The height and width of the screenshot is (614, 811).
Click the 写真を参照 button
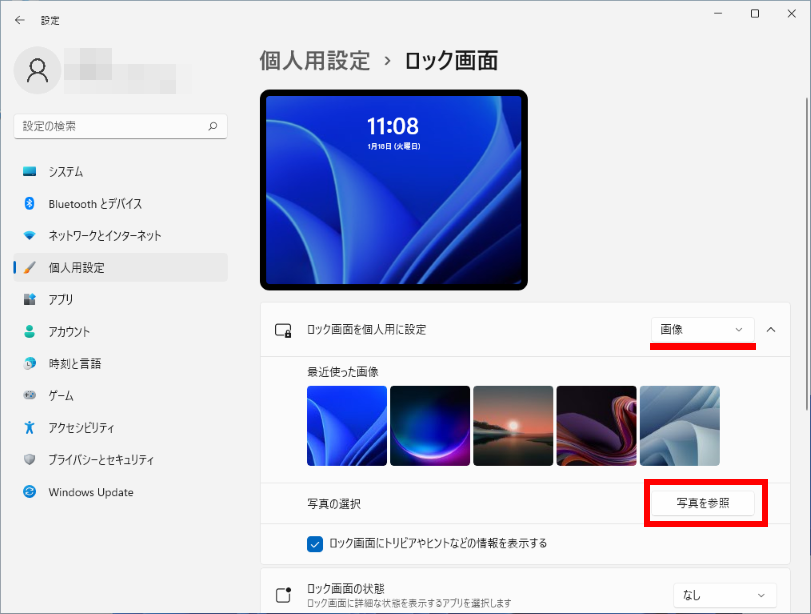click(x=702, y=504)
